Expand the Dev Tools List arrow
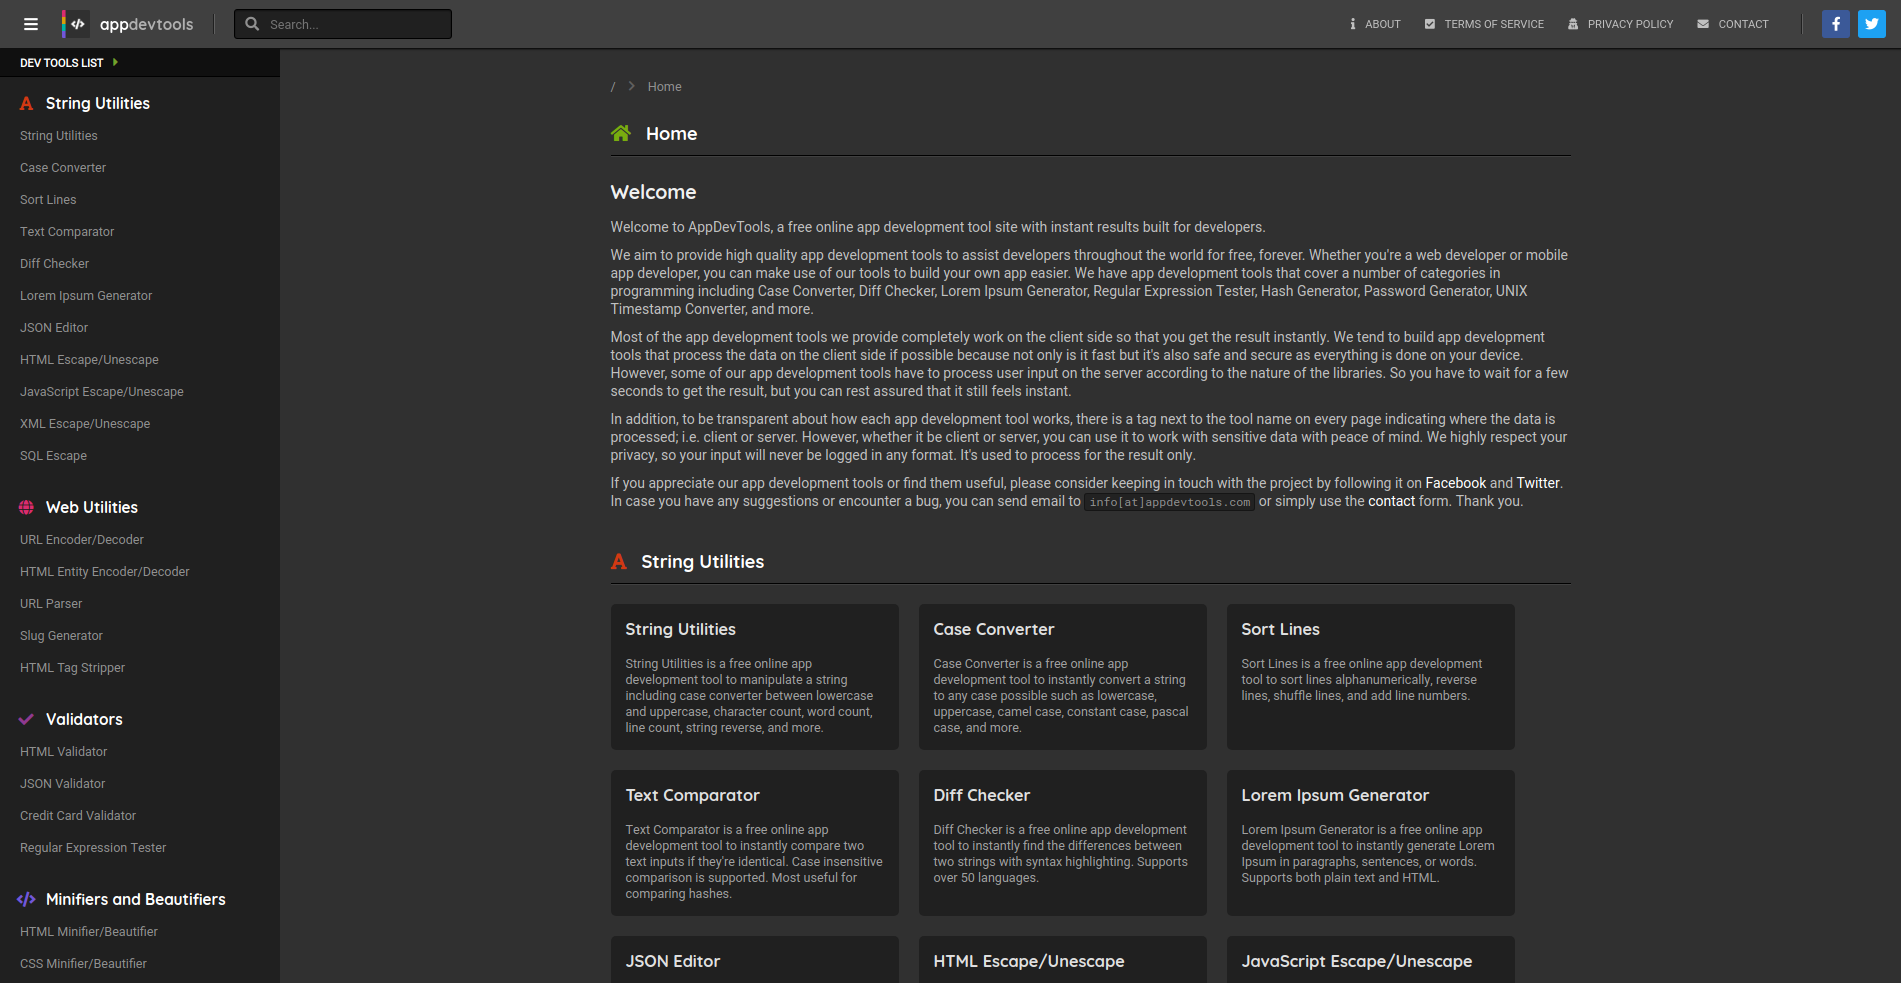Viewport: 1901px width, 983px height. pyautogui.click(x=115, y=62)
